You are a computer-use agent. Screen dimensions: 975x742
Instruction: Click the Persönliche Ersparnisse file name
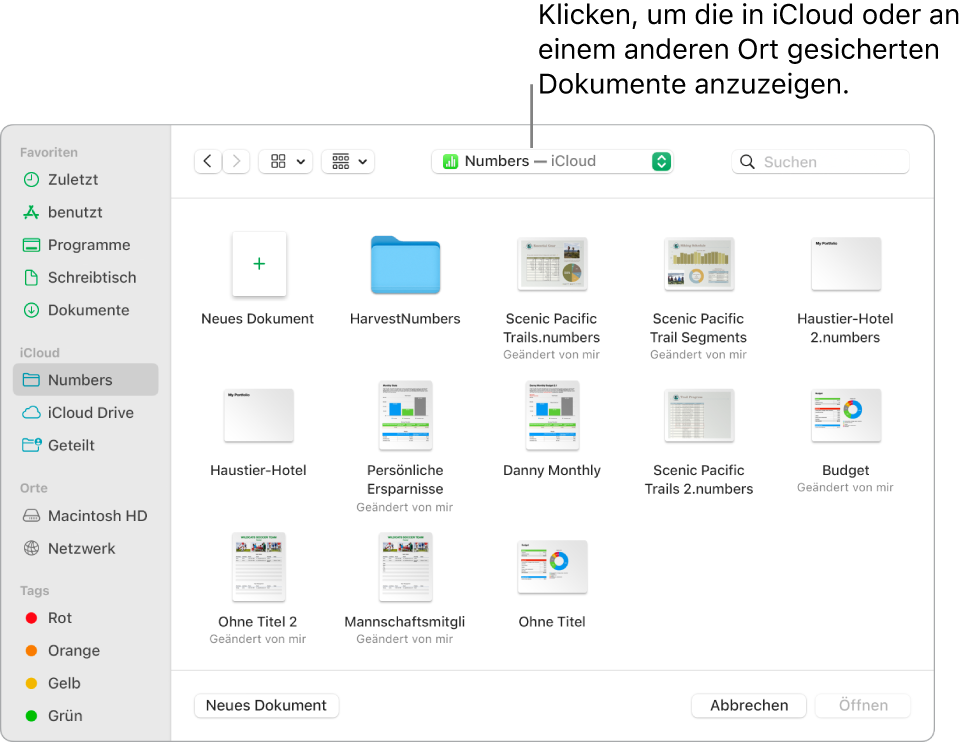pyautogui.click(x=405, y=480)
